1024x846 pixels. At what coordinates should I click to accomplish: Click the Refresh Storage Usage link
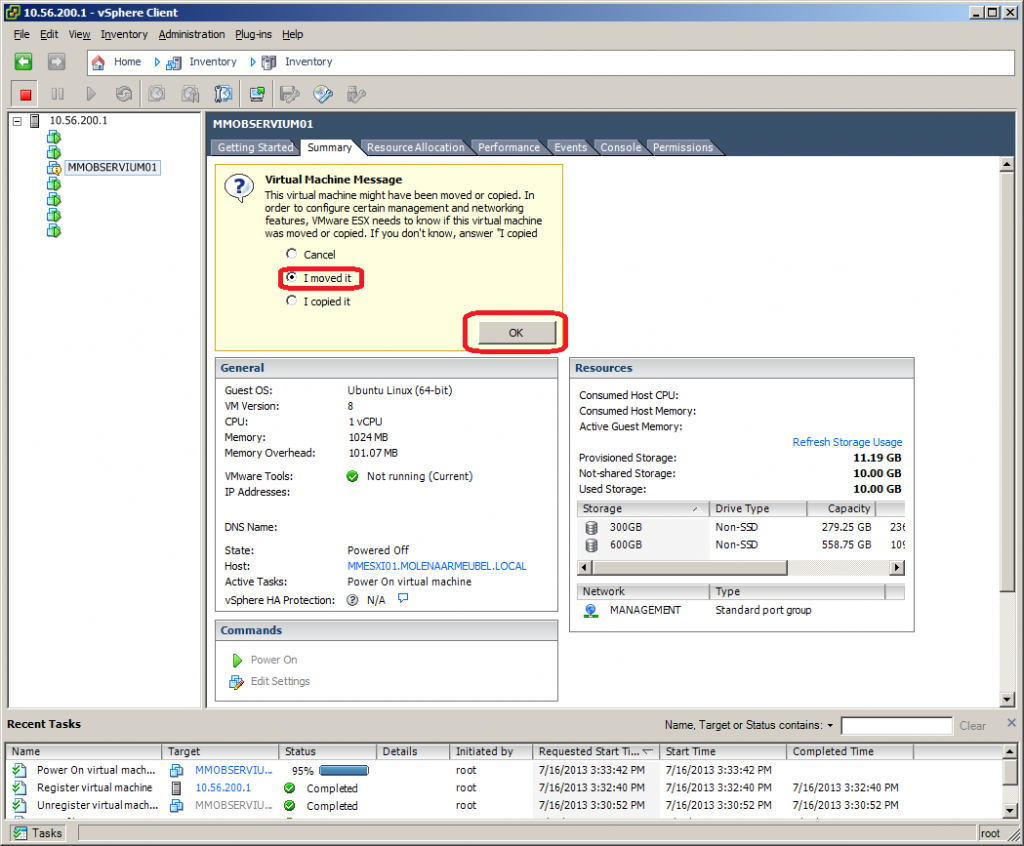click(847, 442)
